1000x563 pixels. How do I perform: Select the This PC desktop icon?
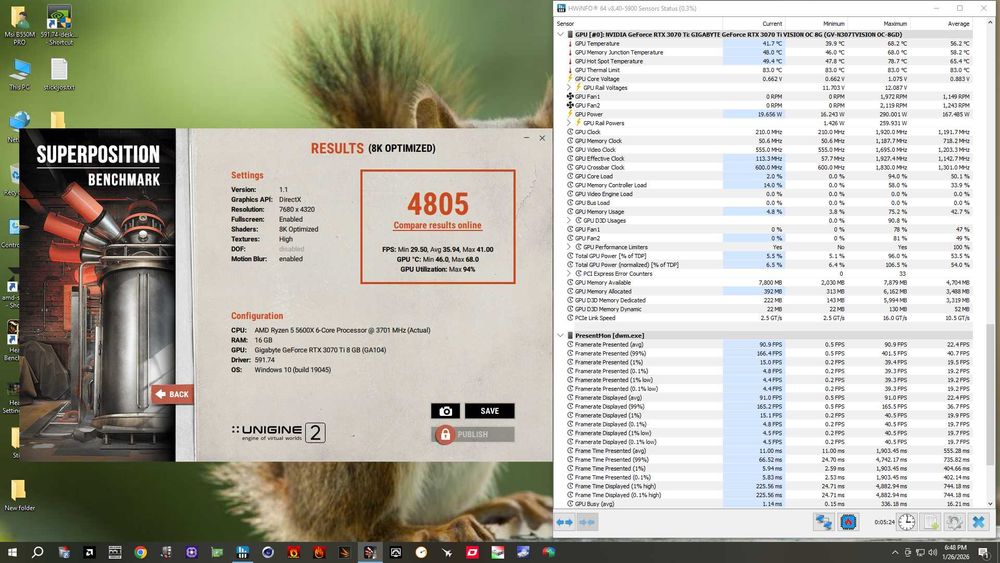pyautogui.click(x=20, y=75)
